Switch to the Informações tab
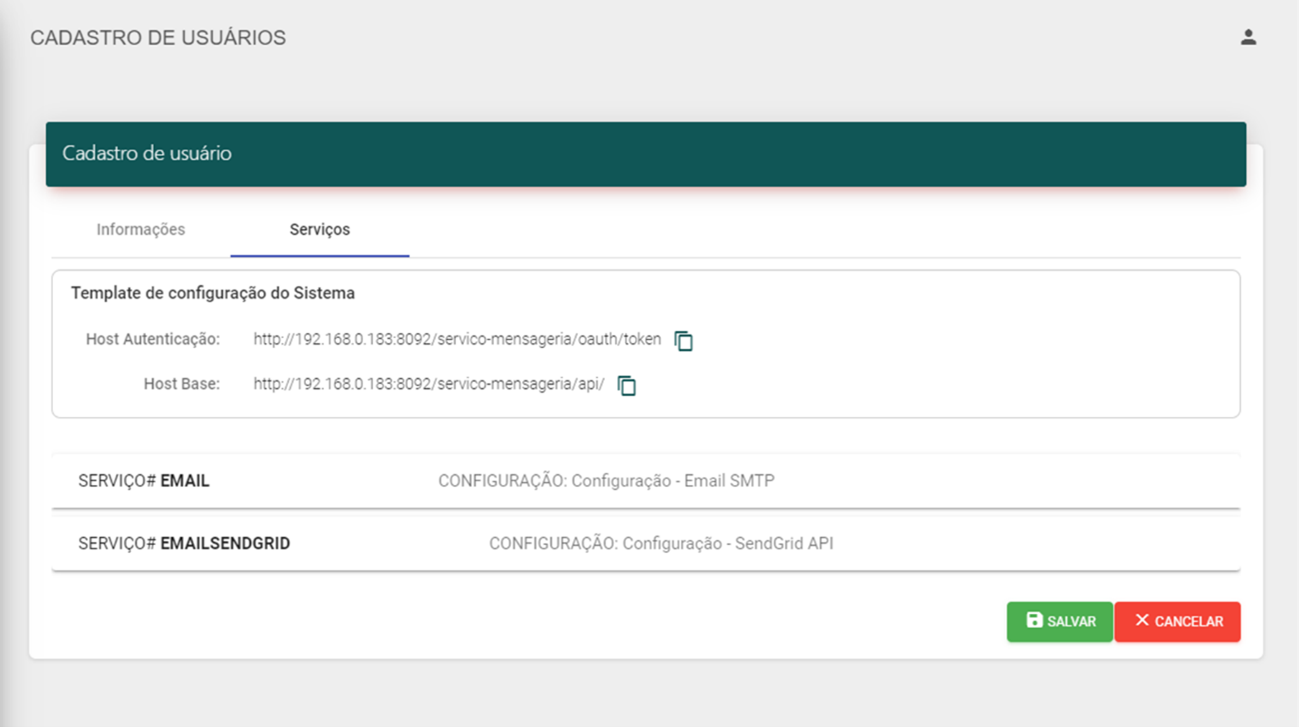 141,230
